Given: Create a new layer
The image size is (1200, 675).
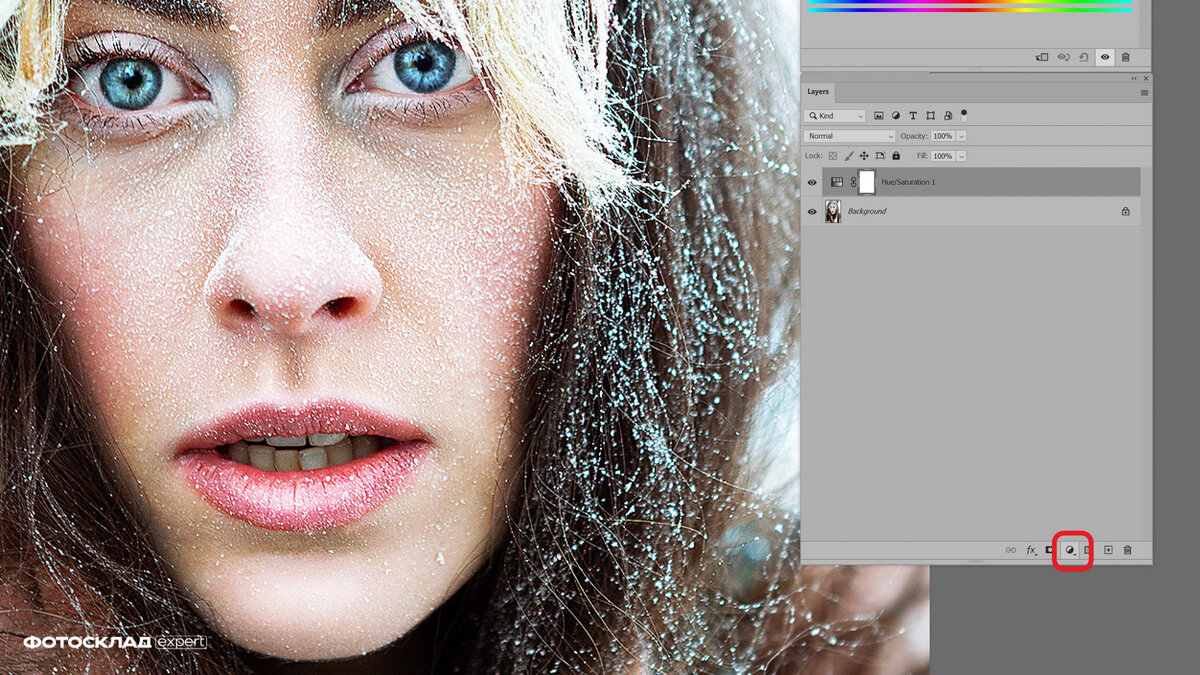Looking at the screenshot, I should tap(1108, 550).
